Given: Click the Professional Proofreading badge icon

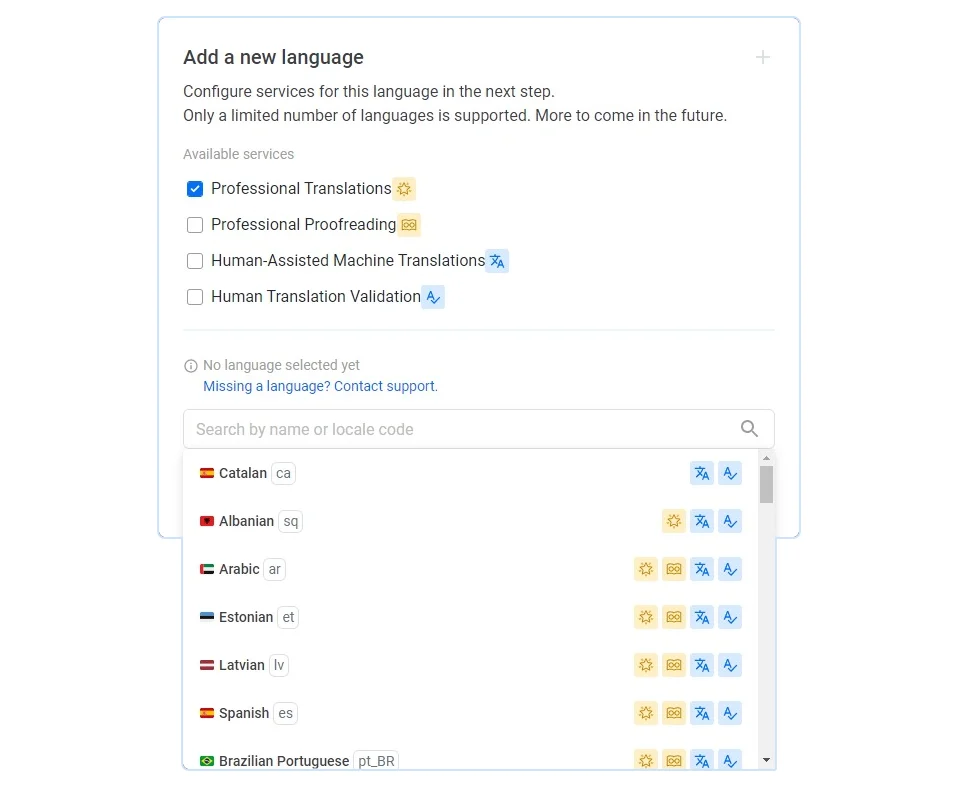Looking at the screenshot, I should [409, 224].
